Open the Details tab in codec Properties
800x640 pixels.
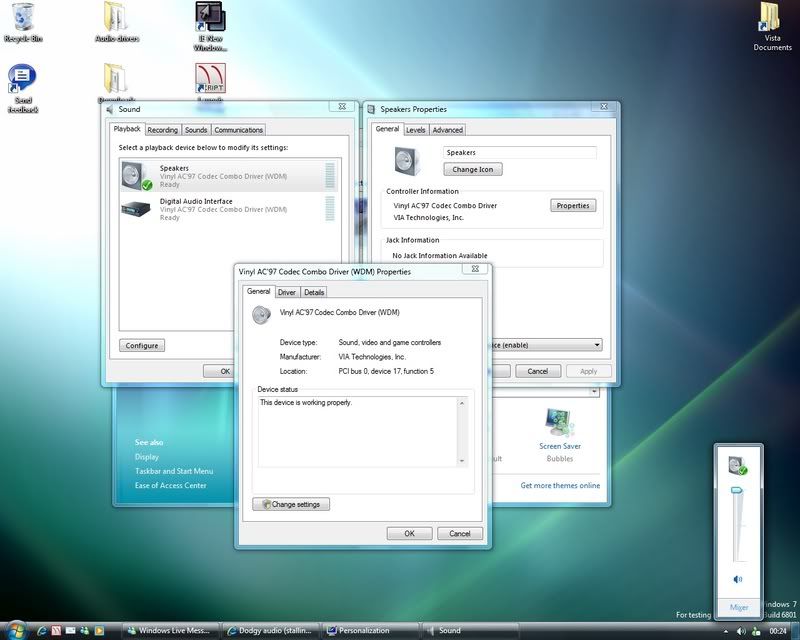click(314, 292)
